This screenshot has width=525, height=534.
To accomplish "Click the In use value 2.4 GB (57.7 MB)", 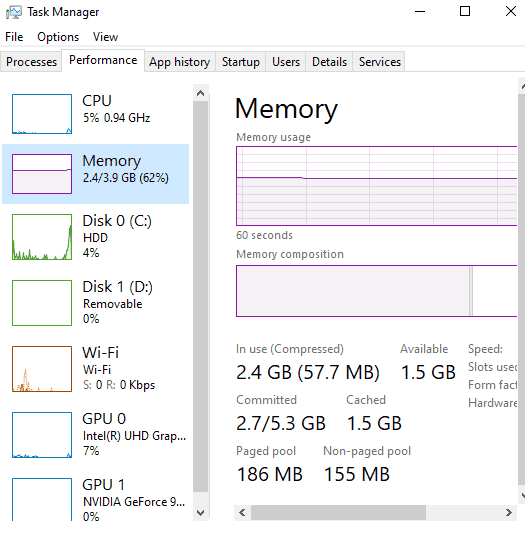I will click(308, 372).
